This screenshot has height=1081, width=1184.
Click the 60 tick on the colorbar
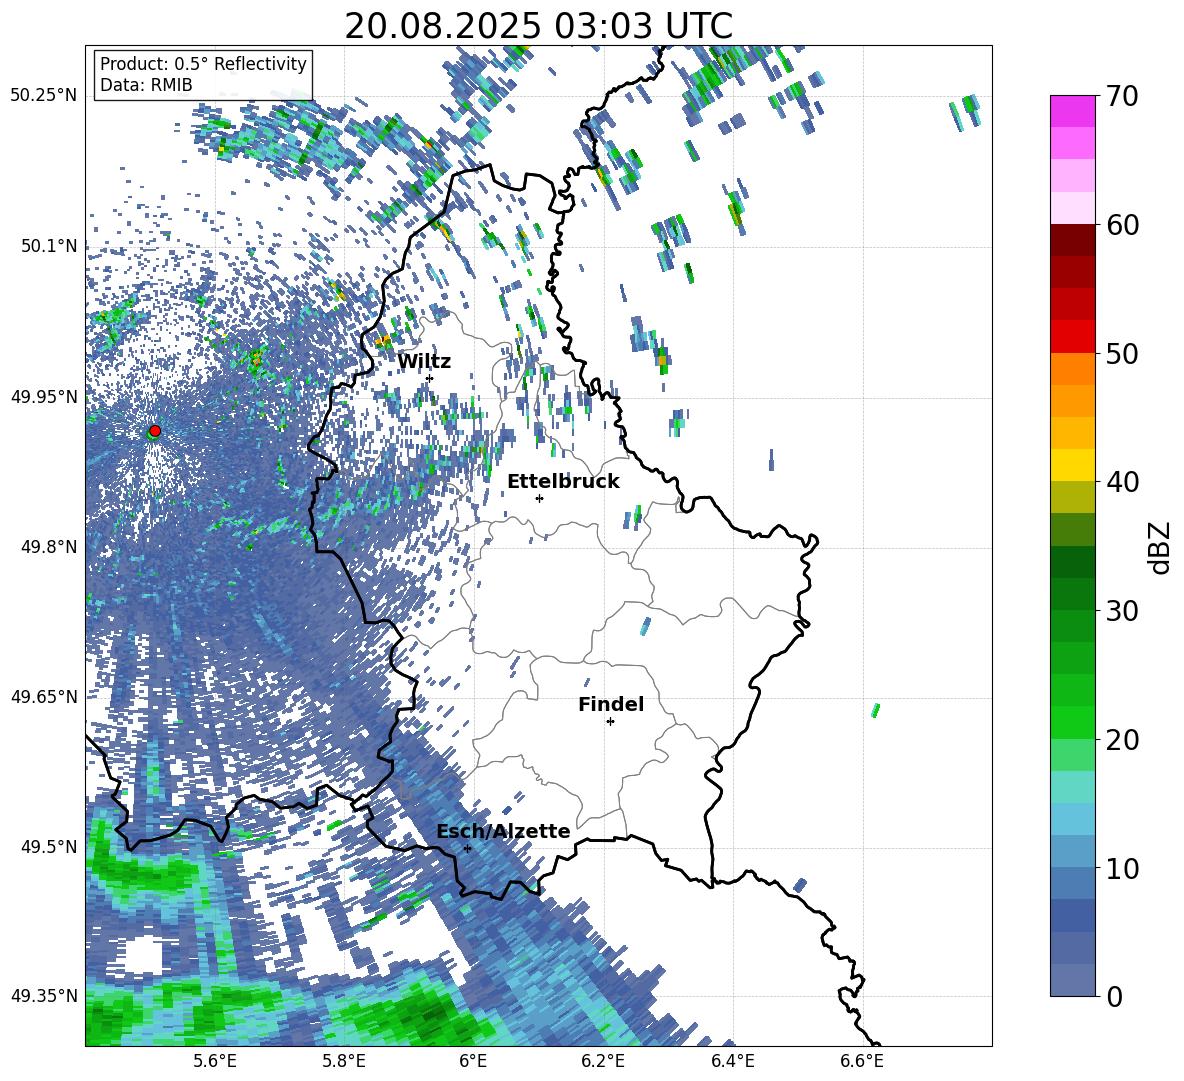[1121, 225]
